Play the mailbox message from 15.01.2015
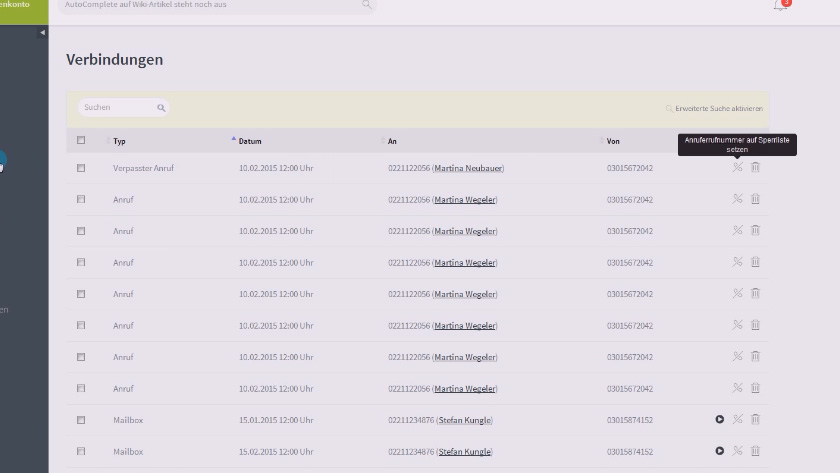 (x=719, y=419)
